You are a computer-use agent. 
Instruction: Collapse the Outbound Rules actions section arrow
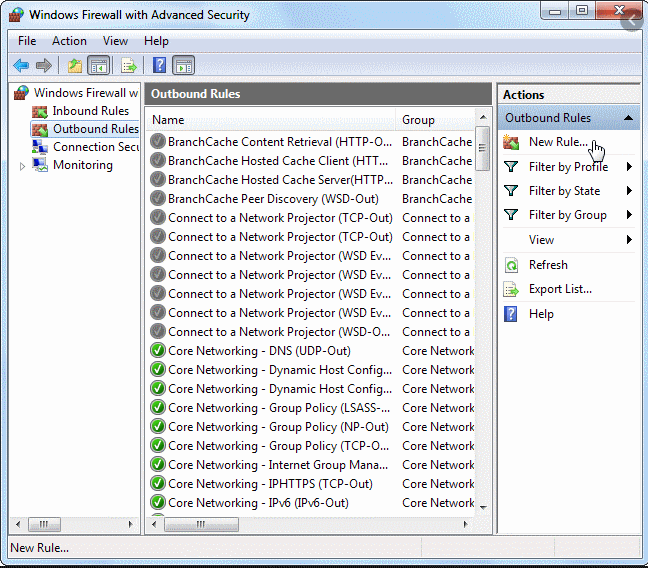[628, 118]
